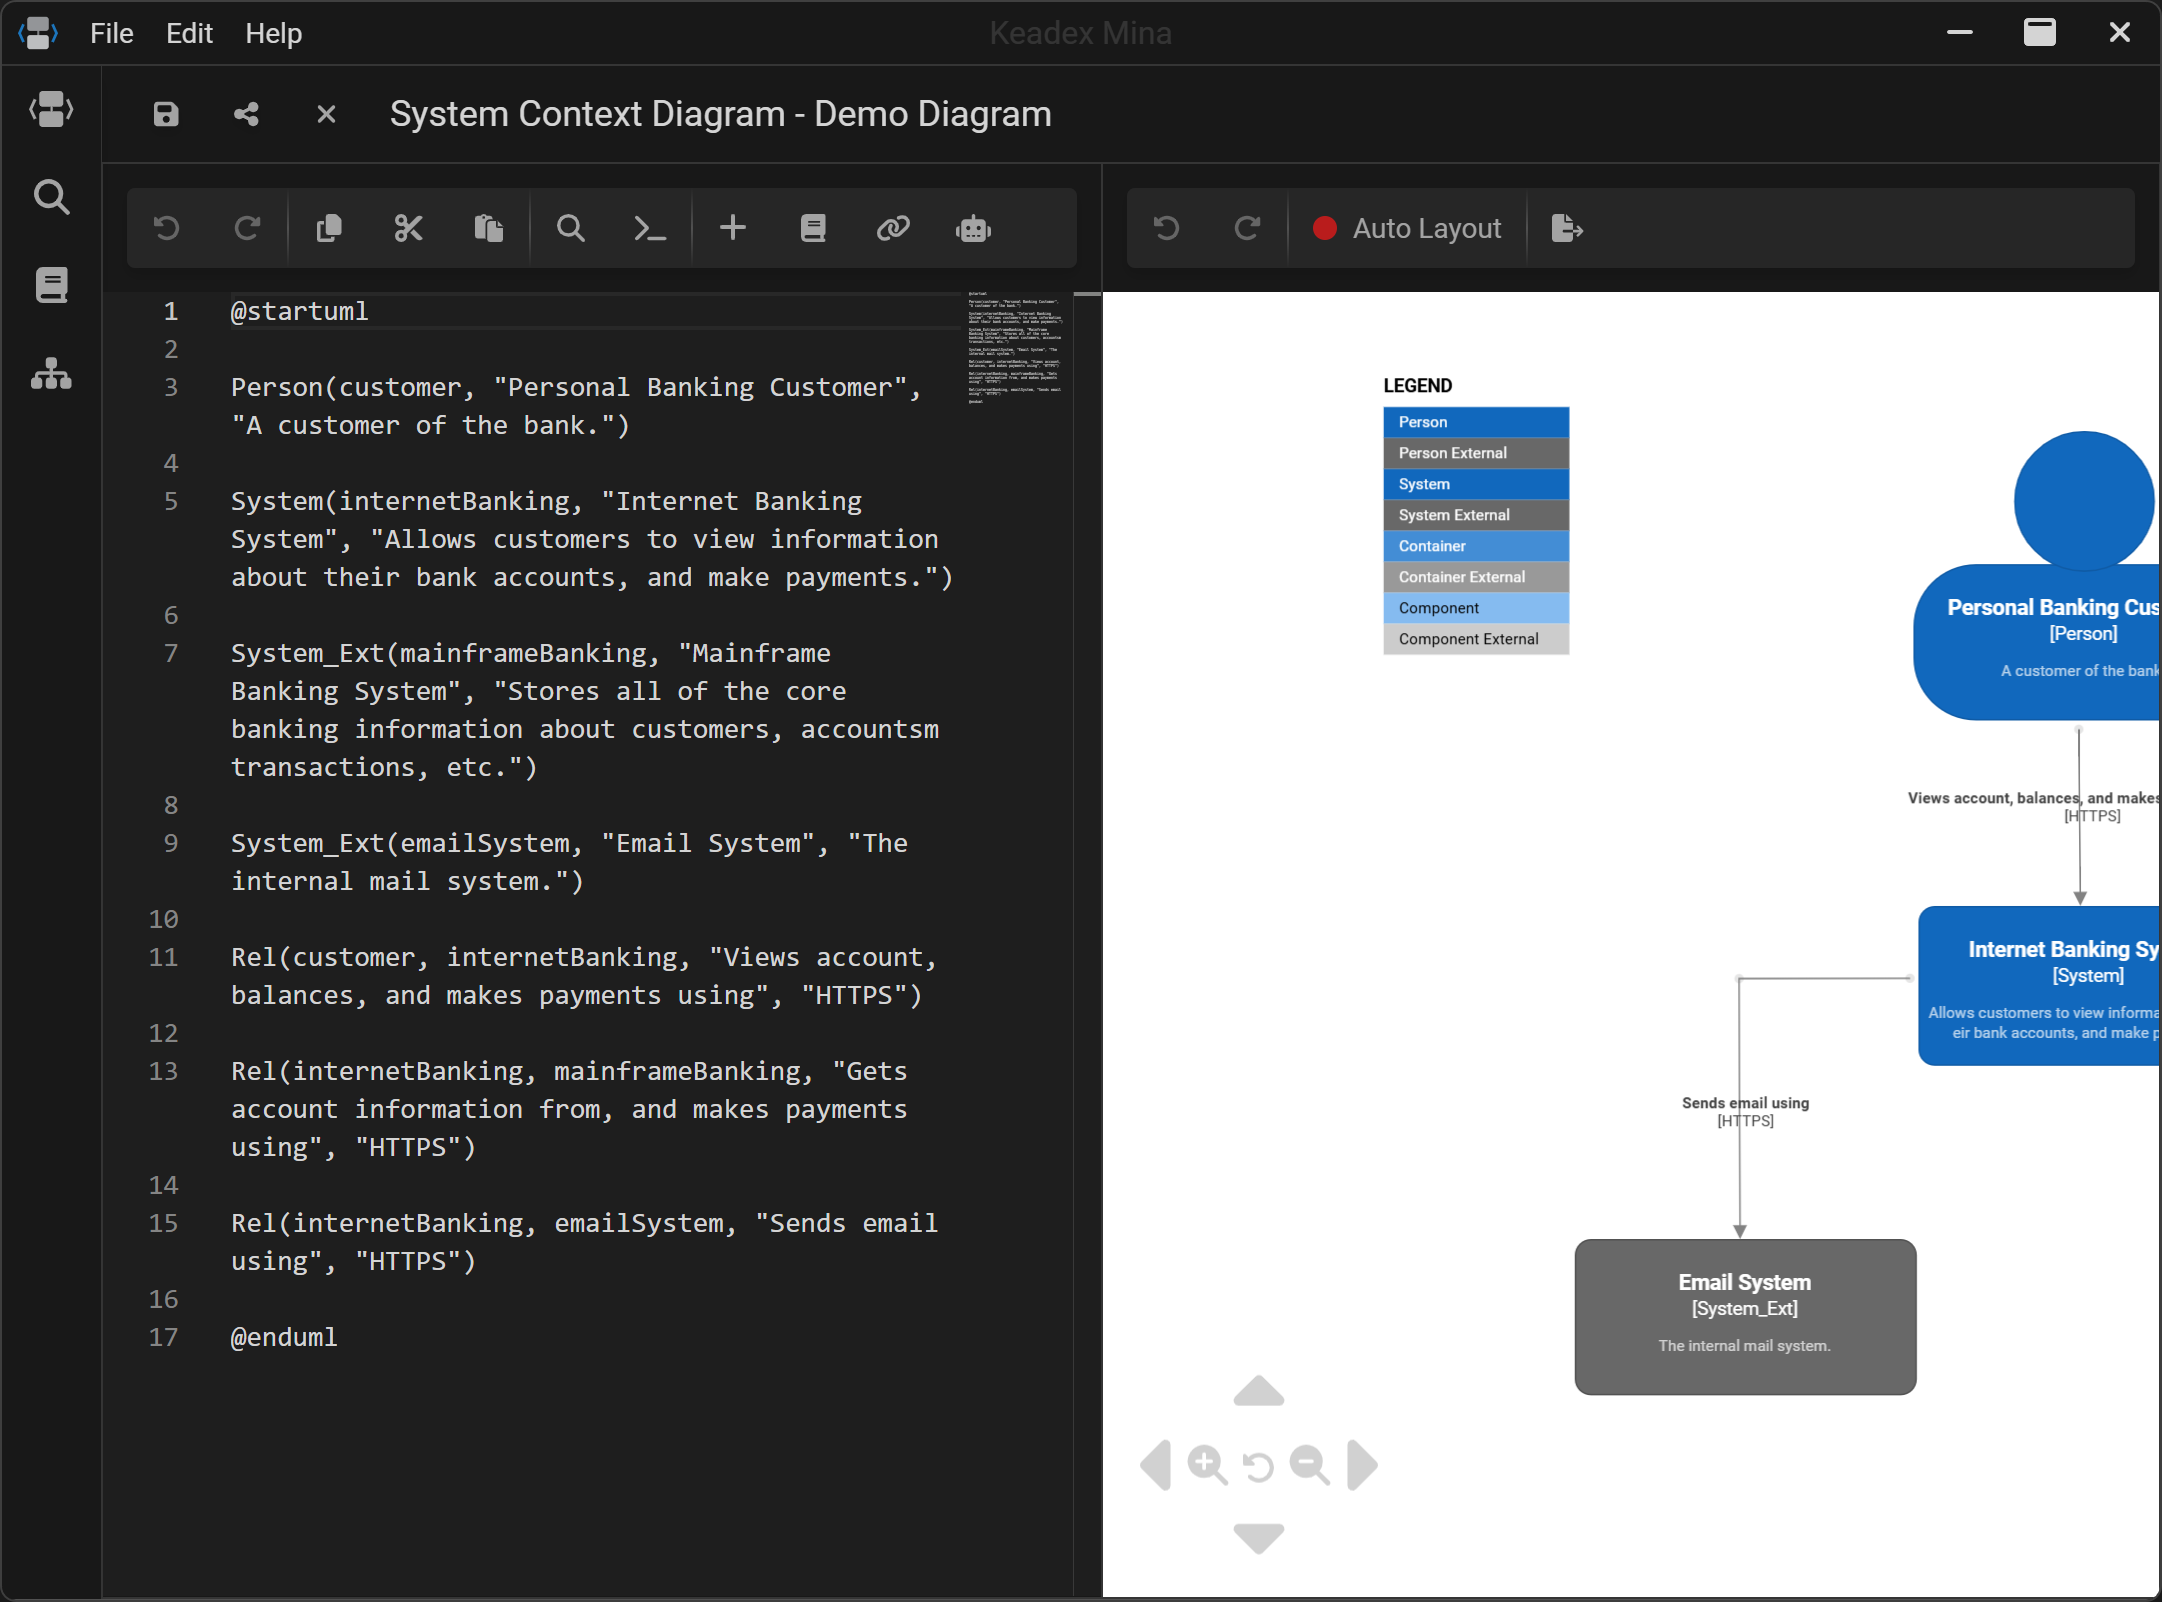This screenshot has width=2162, height=1602.
Task: Click the plus add icon
Action: click(733, 228)
